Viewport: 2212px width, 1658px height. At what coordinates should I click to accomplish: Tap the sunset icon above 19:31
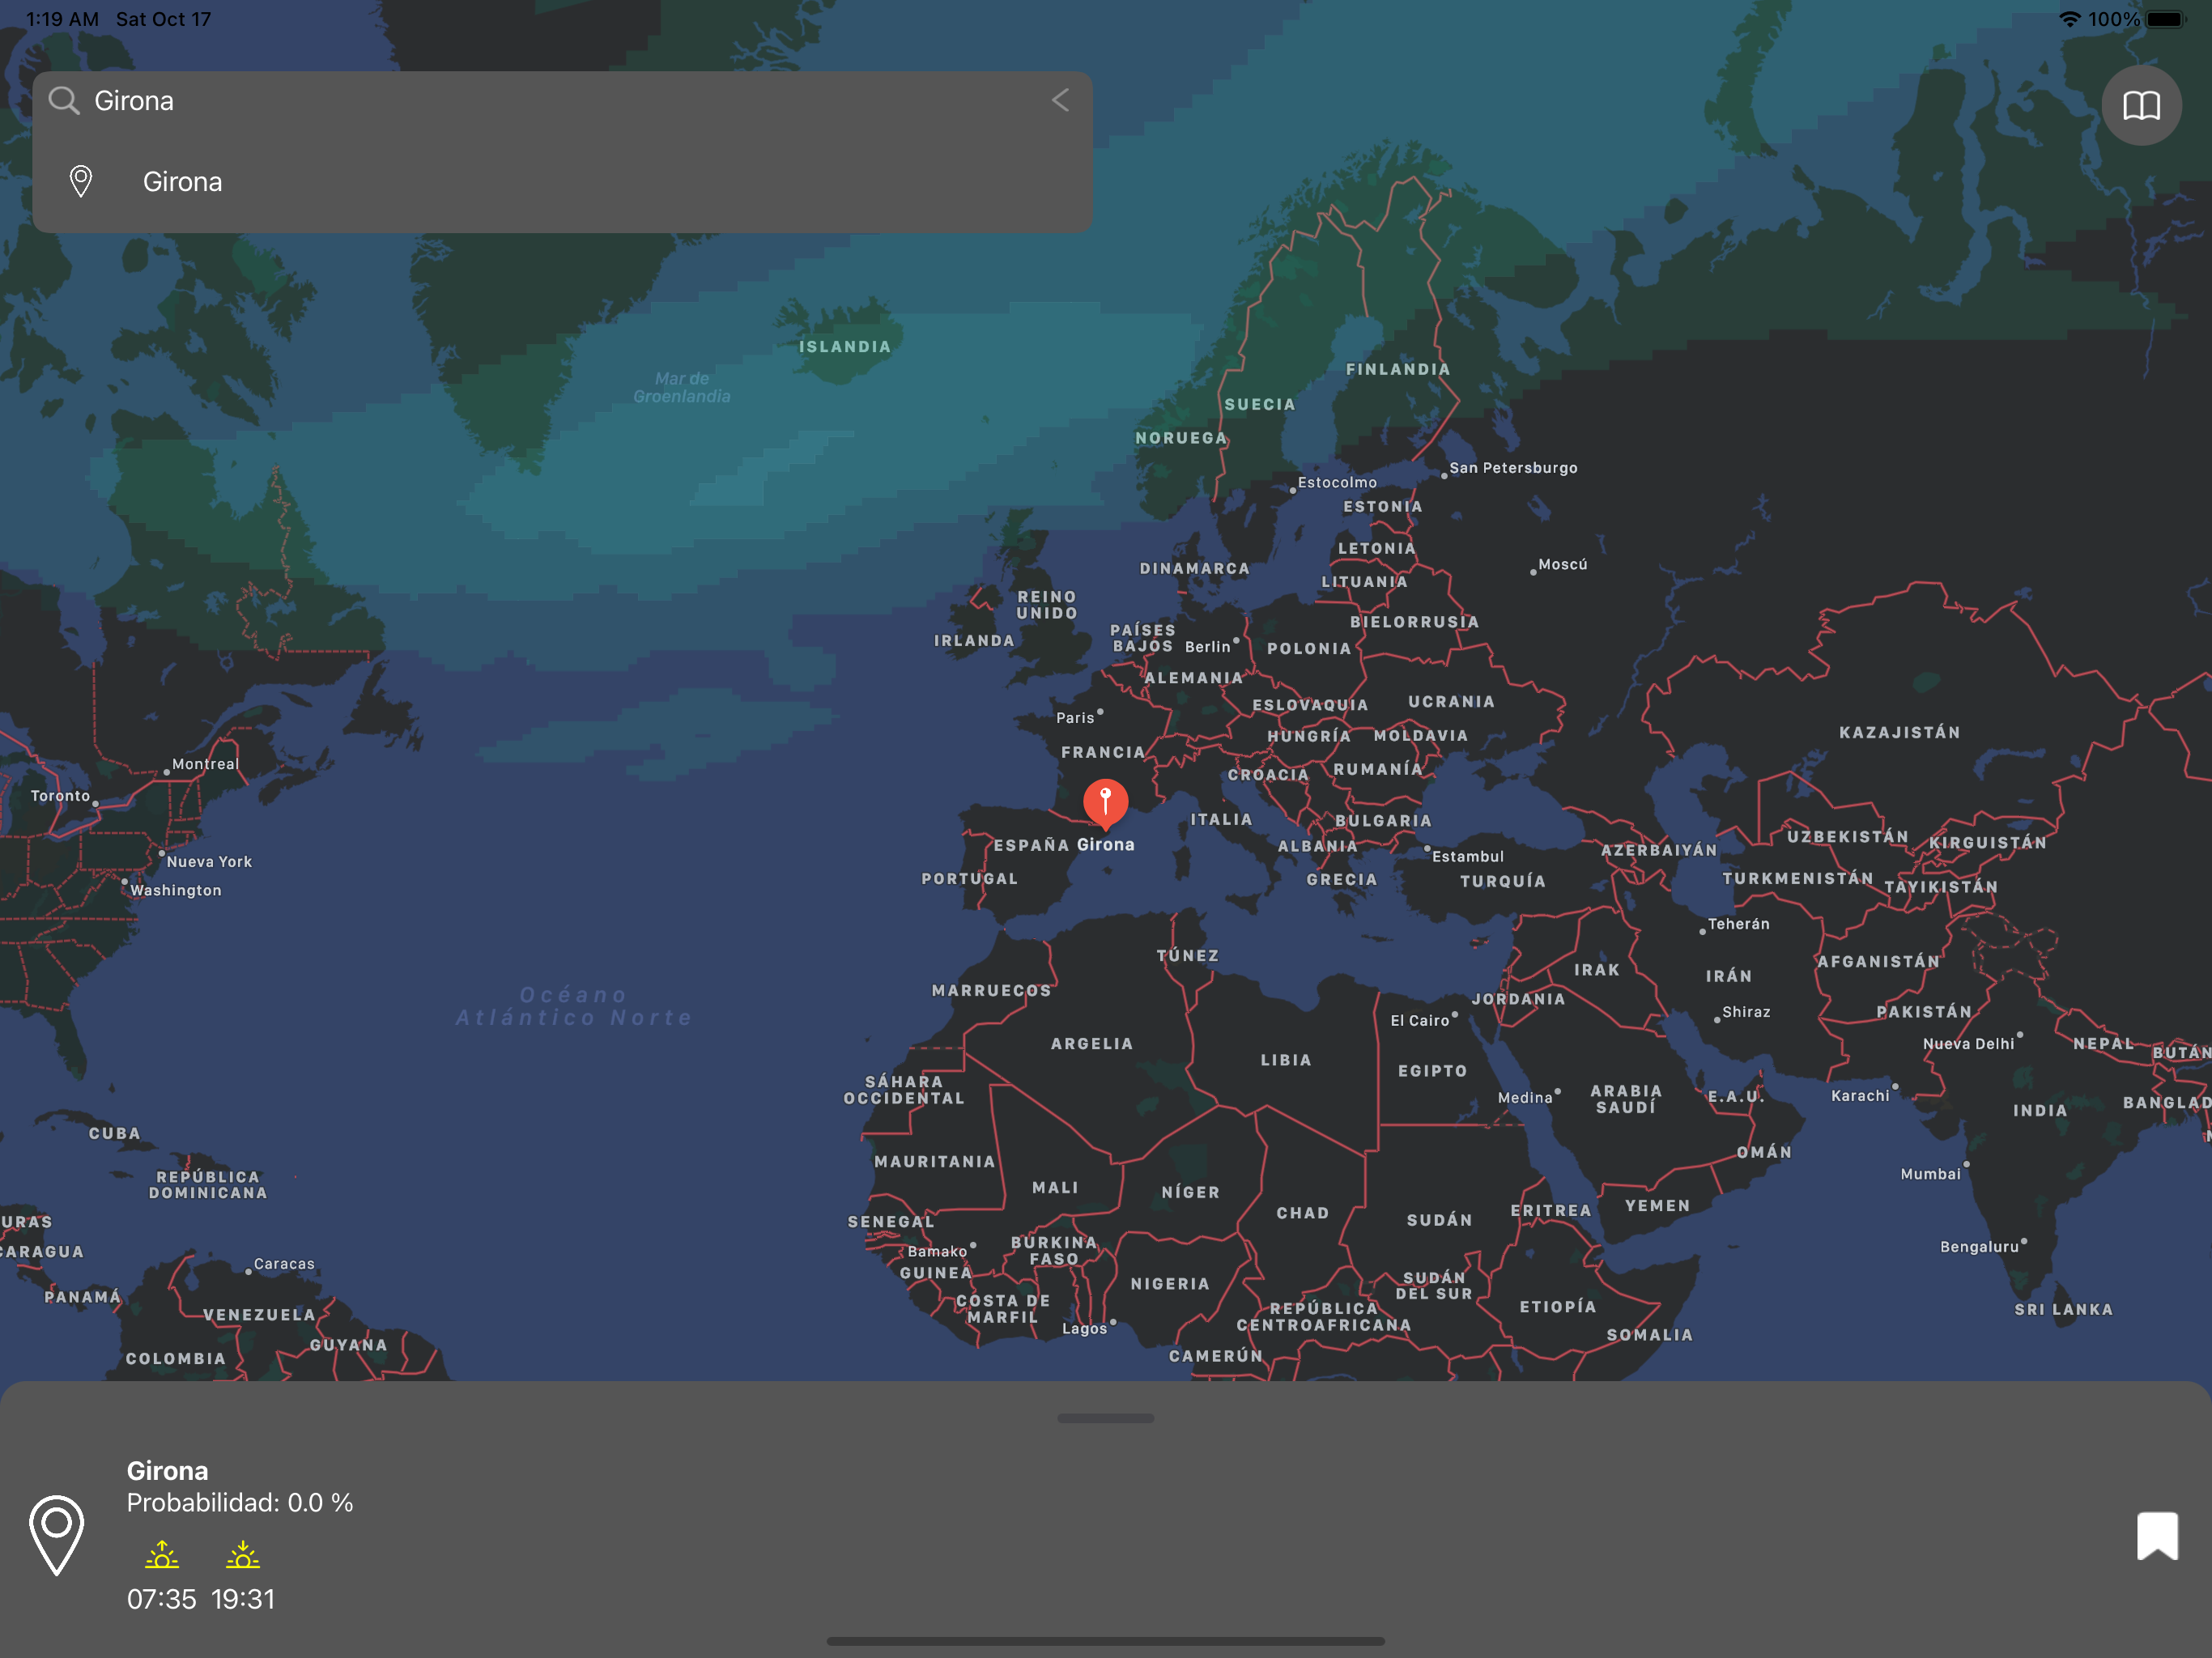point(242,1554)
